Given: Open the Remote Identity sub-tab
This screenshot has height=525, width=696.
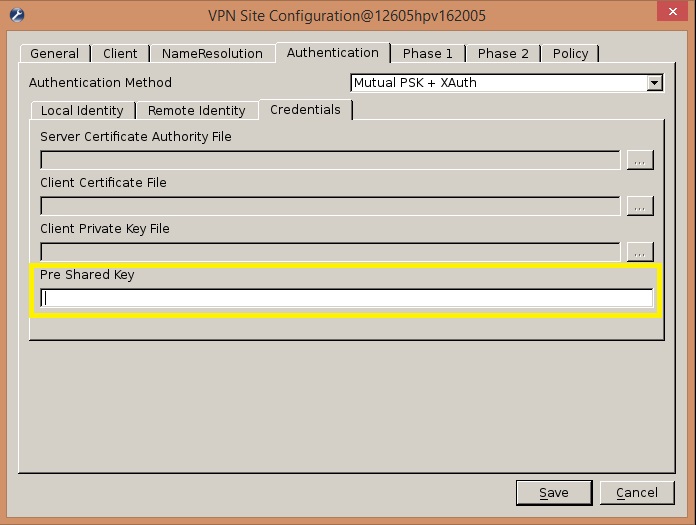Looking at the screenshot, I should [196, 111].
